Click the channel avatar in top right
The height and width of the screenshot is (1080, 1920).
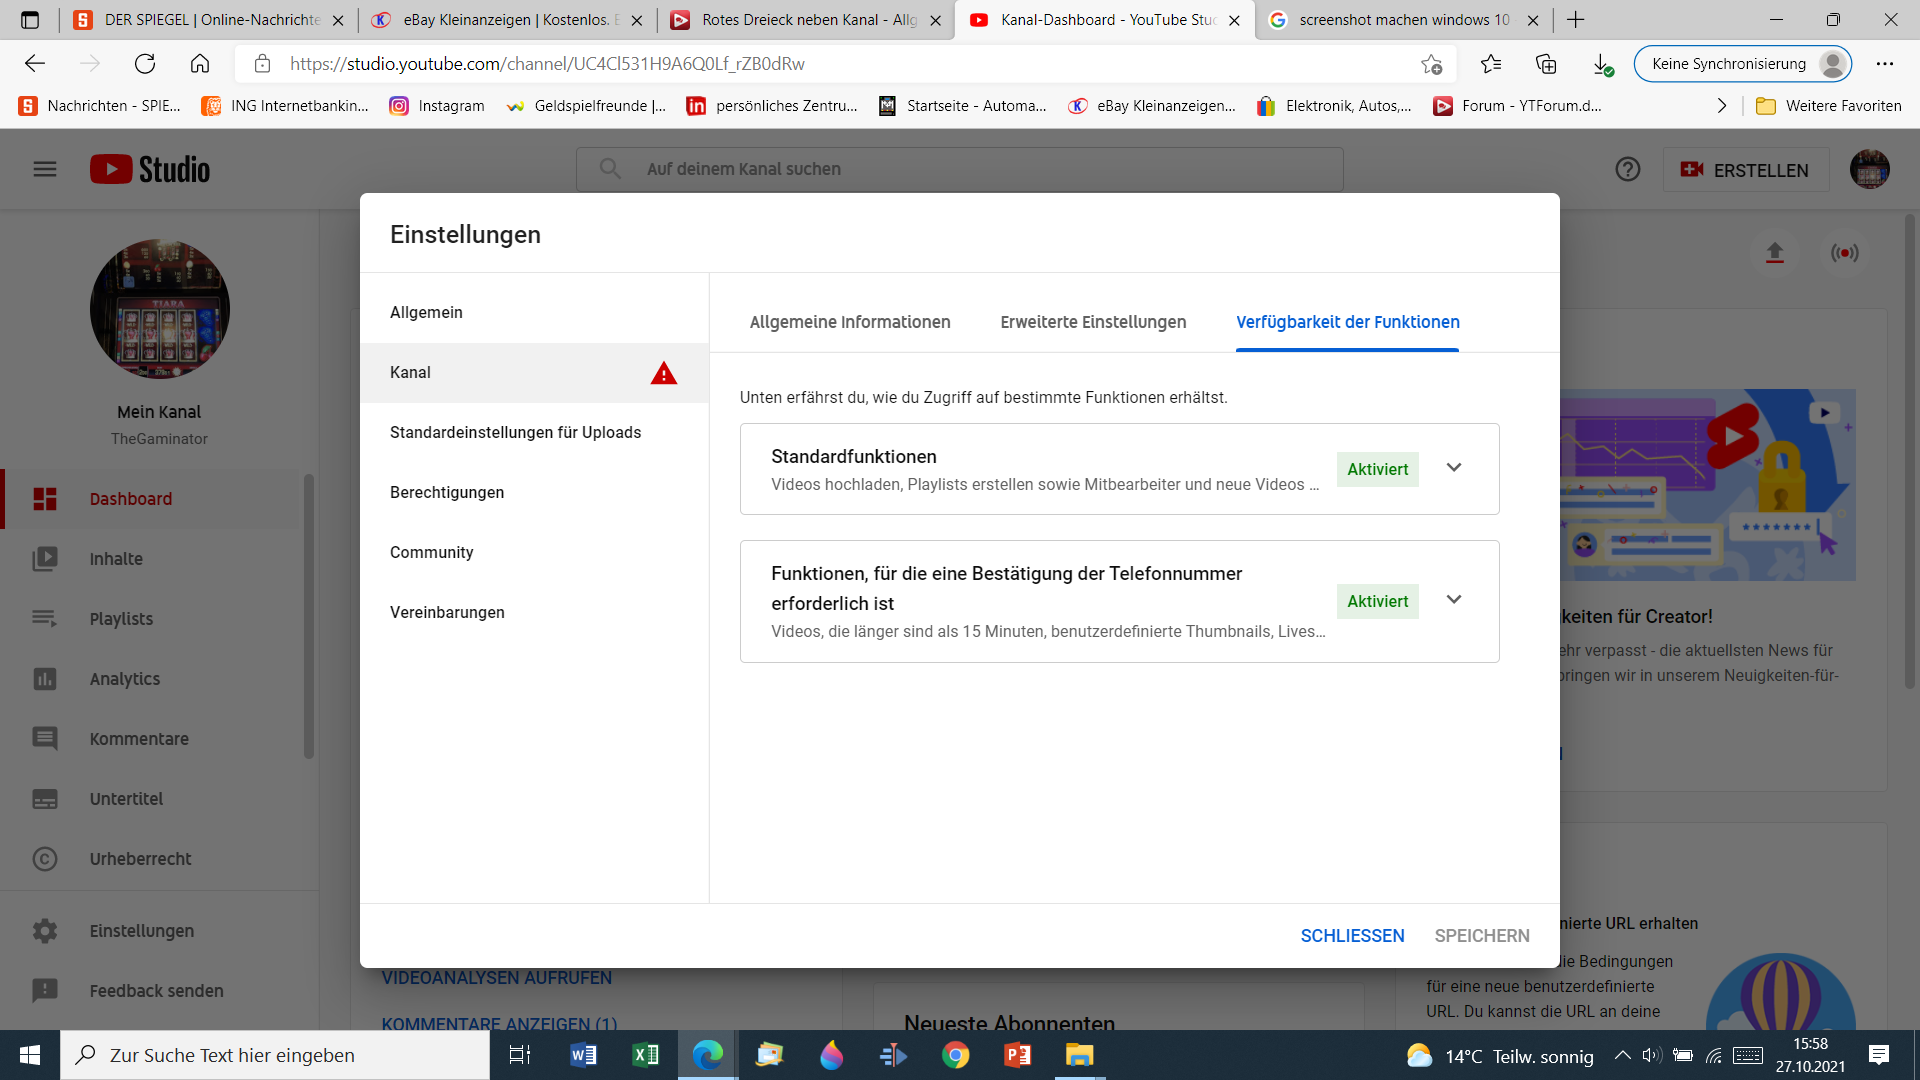coord(1869,169)
